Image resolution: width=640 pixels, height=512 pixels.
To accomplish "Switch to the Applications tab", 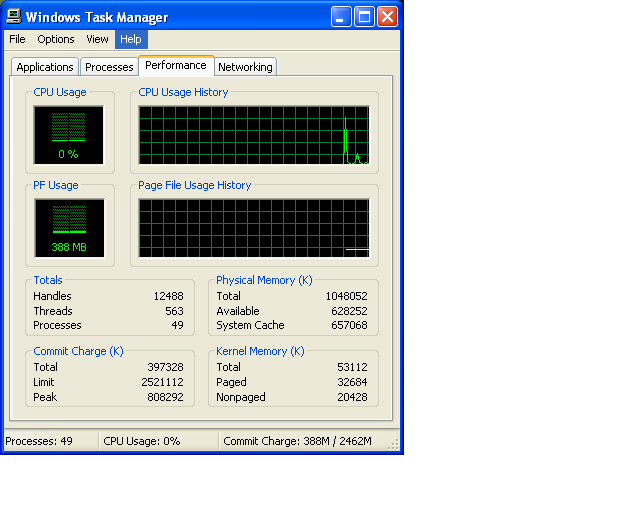I will [45, 67].
